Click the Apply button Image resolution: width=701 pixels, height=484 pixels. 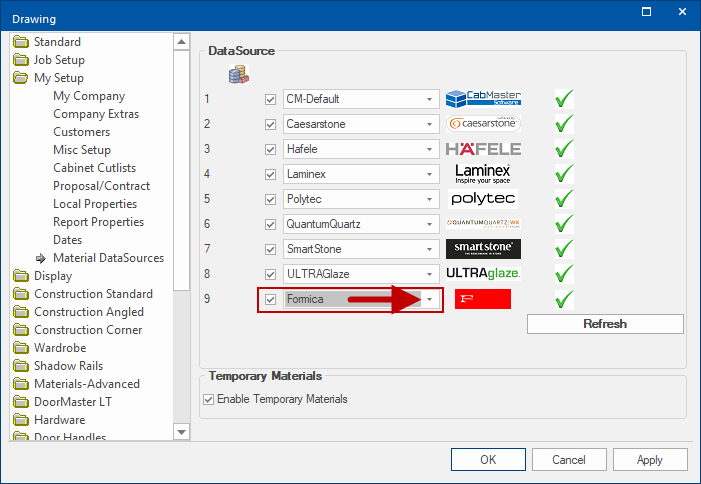(650, 460)
